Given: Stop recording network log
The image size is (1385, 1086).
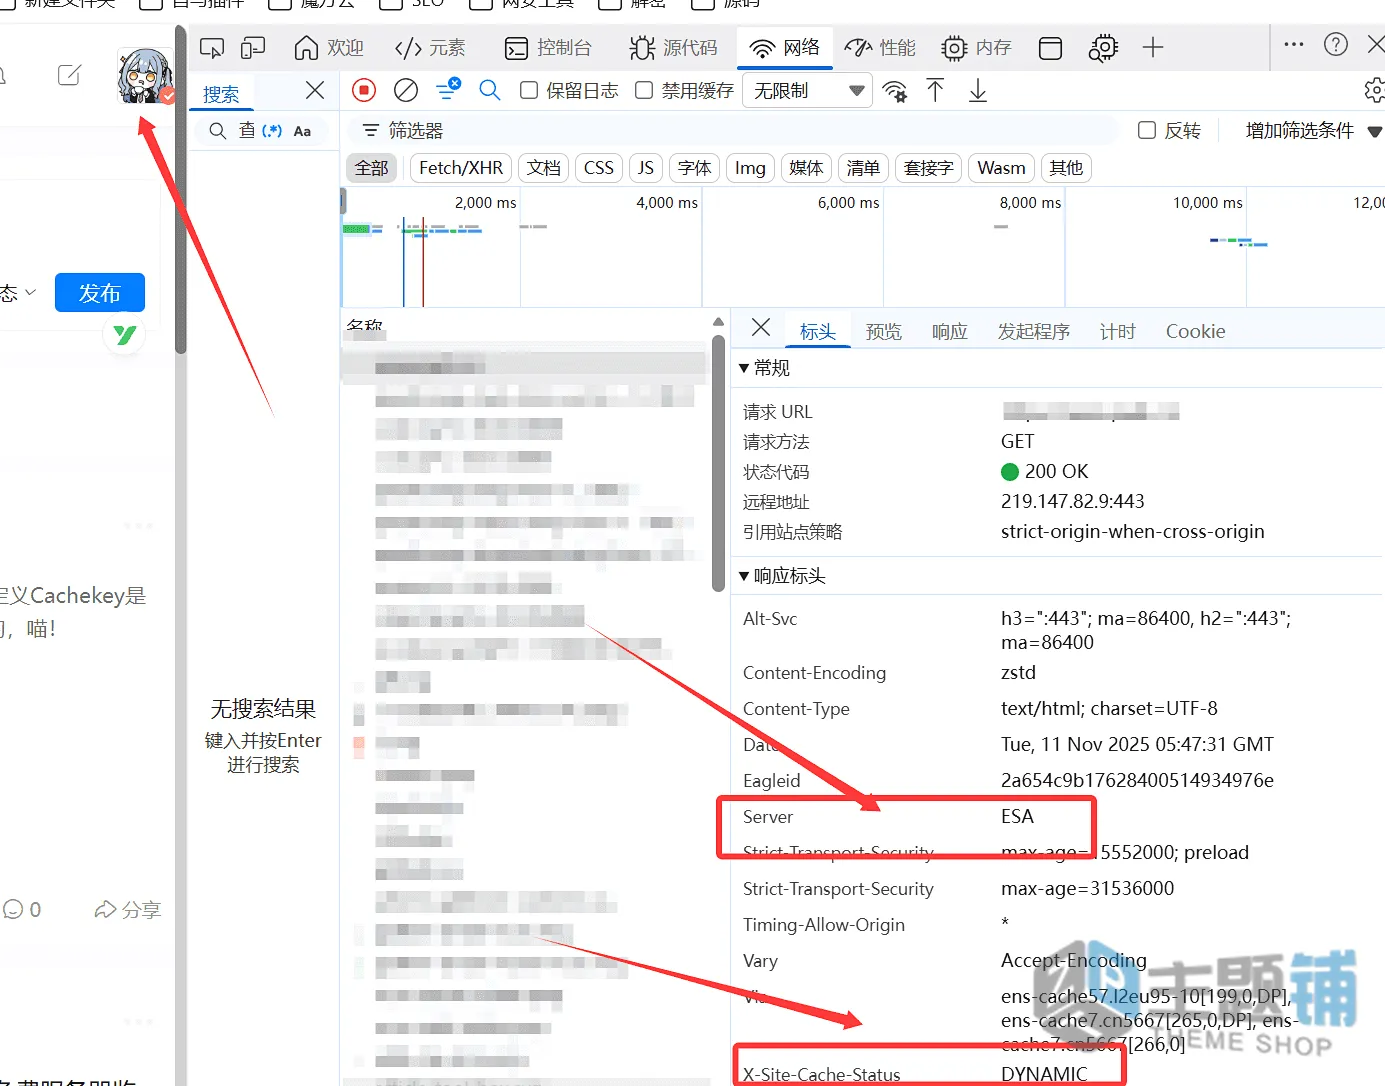Looking at the screenshot, I should coord(364,91).
